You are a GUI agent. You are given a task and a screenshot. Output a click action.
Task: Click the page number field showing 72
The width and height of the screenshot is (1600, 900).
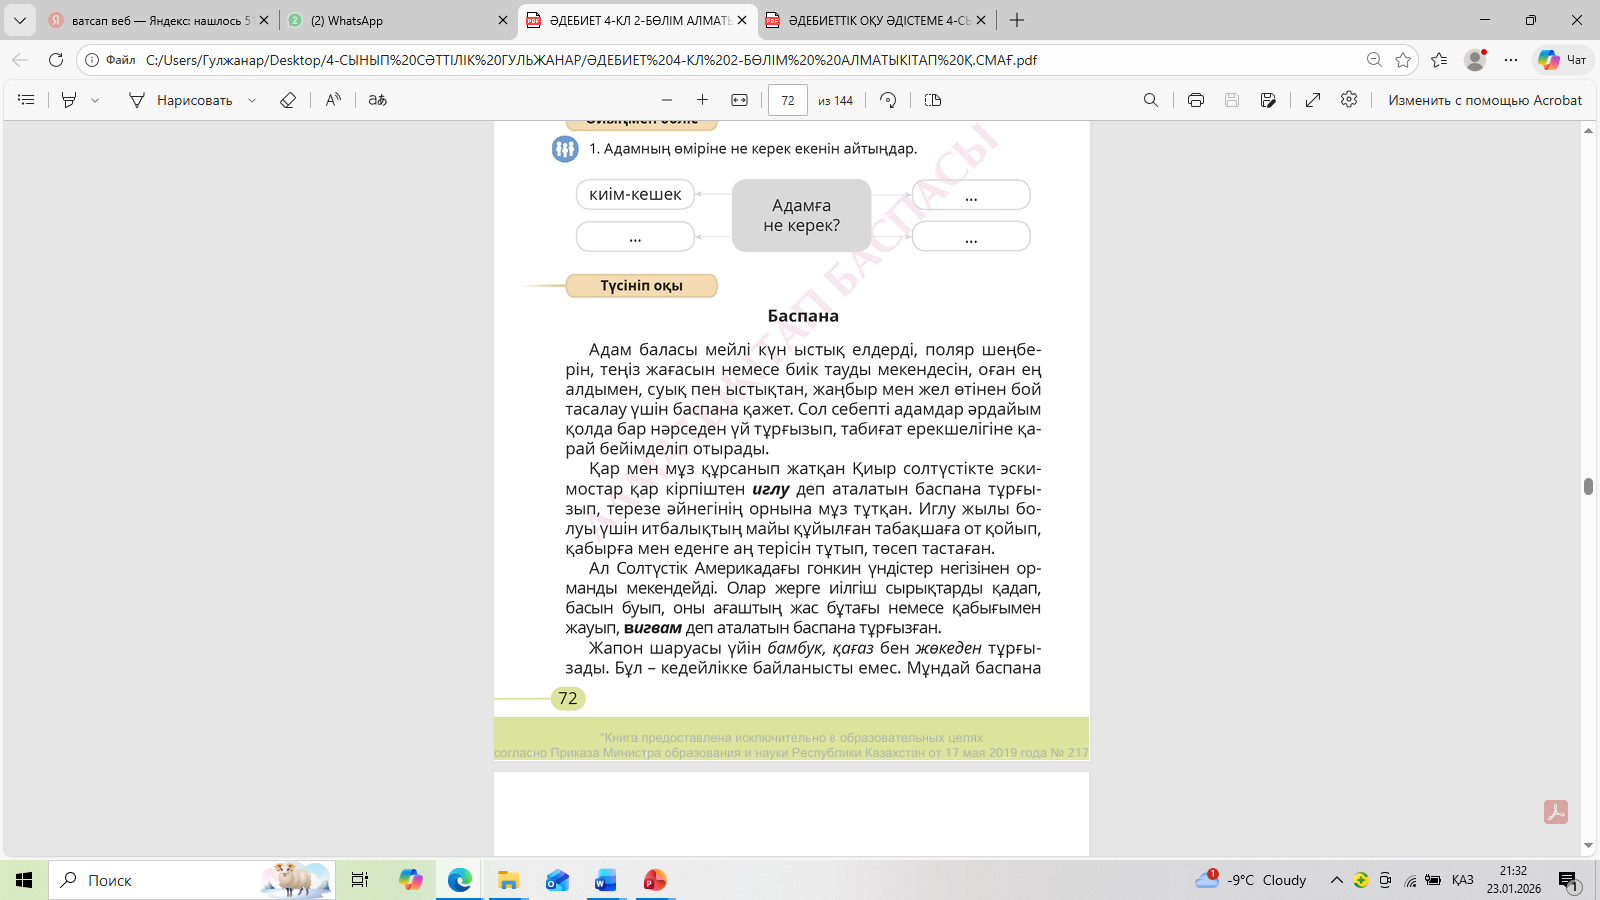pyautogui.click(x=788, y=100)
